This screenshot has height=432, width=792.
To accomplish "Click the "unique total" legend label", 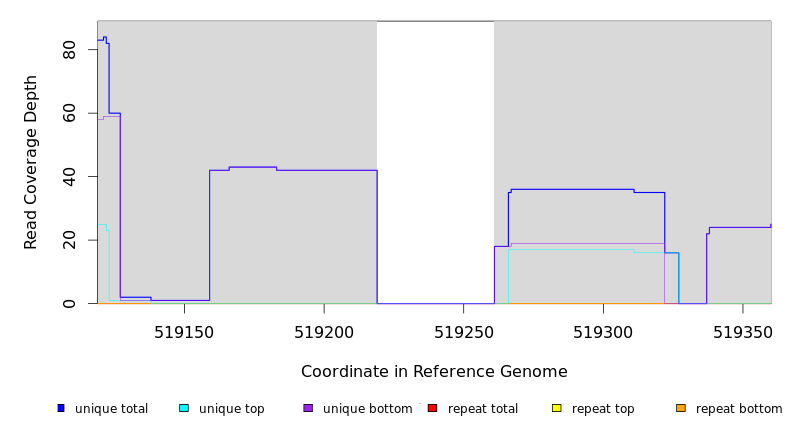I will point(111,409).
